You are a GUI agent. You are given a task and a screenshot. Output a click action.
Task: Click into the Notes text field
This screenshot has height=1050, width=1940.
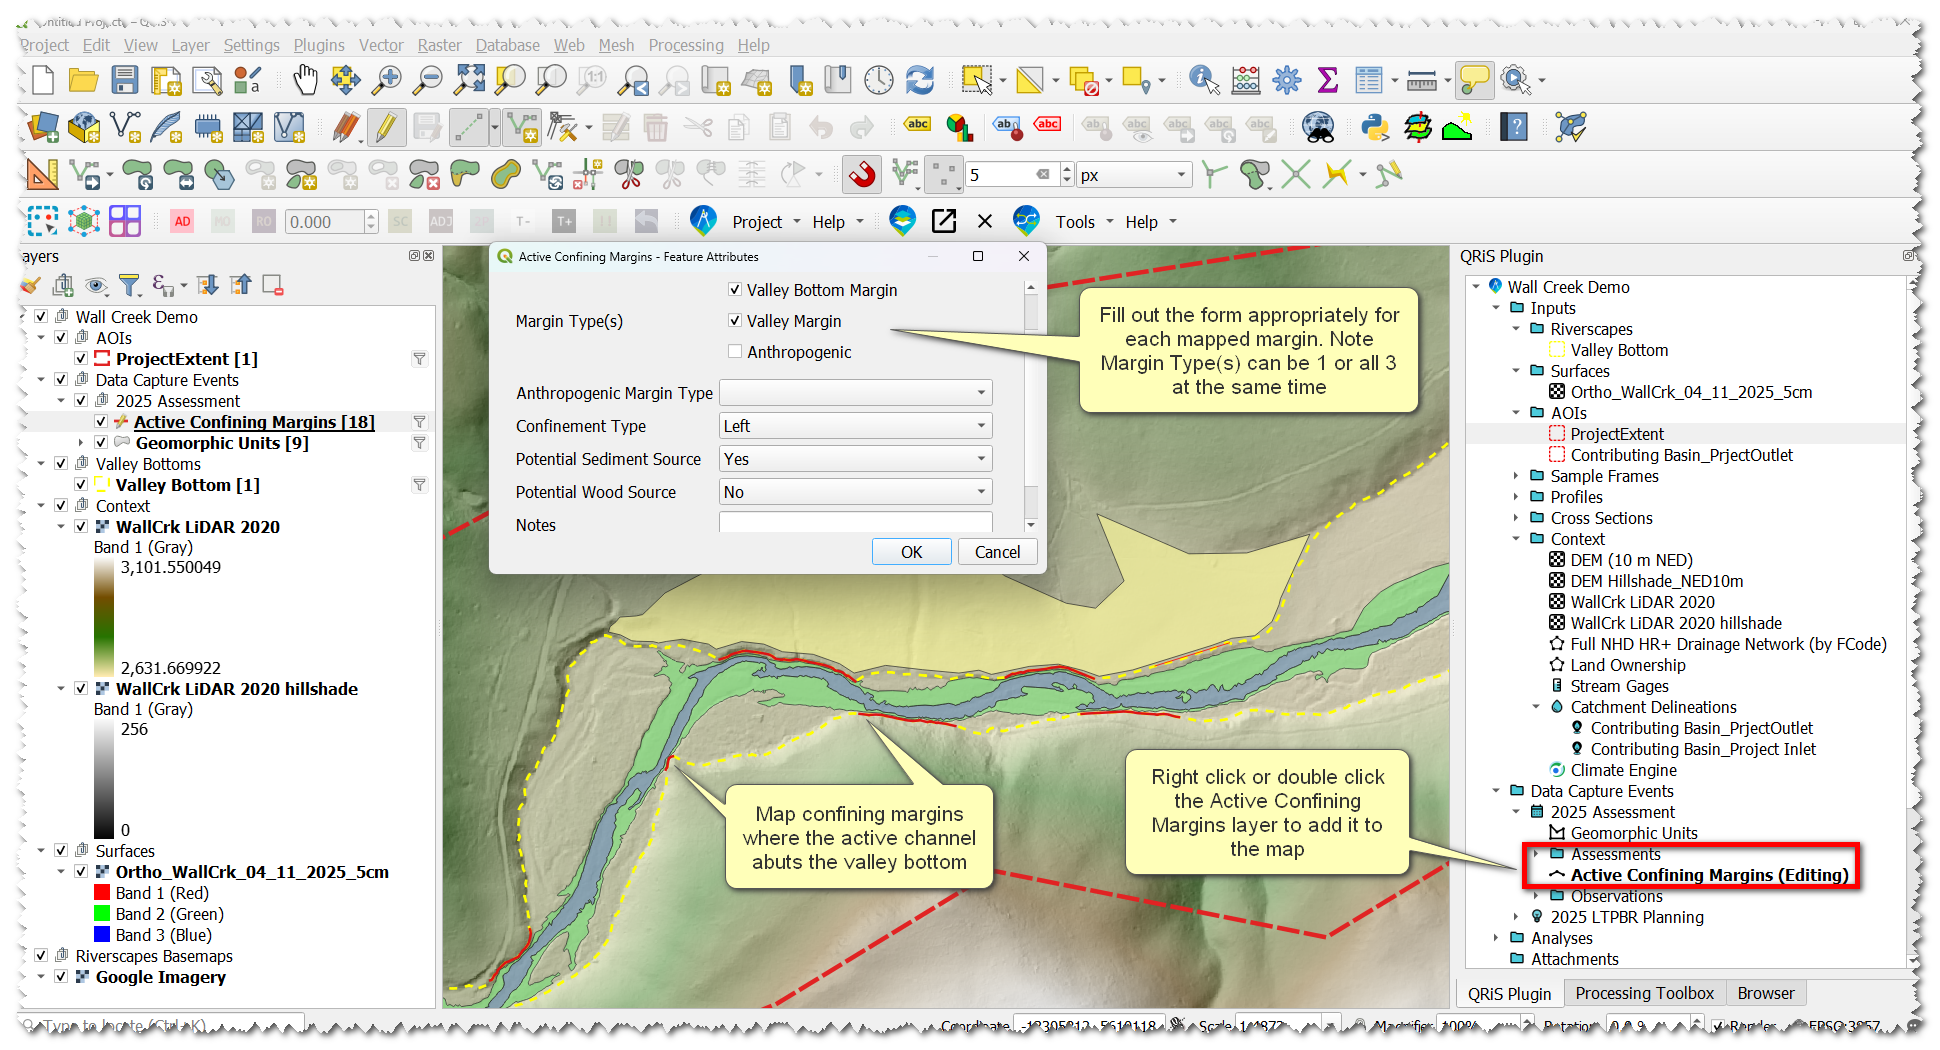855,523
